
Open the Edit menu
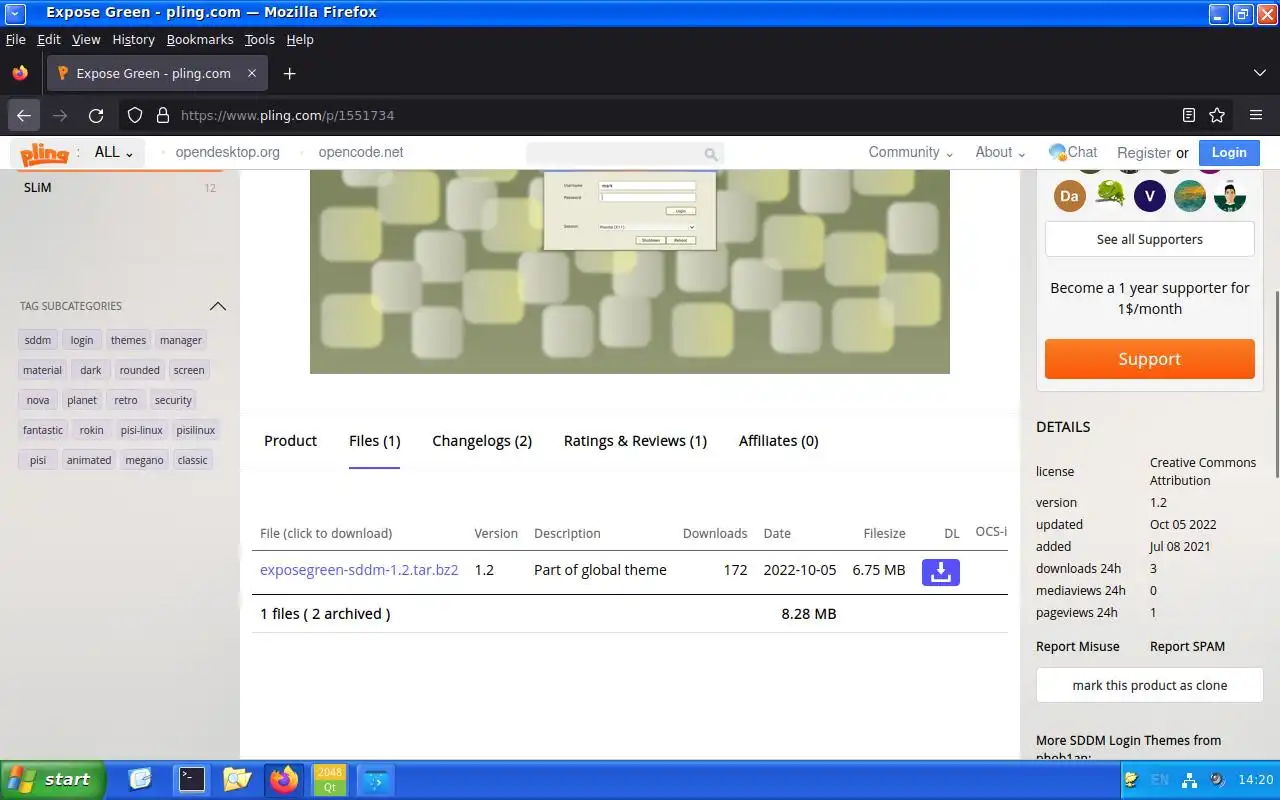[x=49, y=39]
